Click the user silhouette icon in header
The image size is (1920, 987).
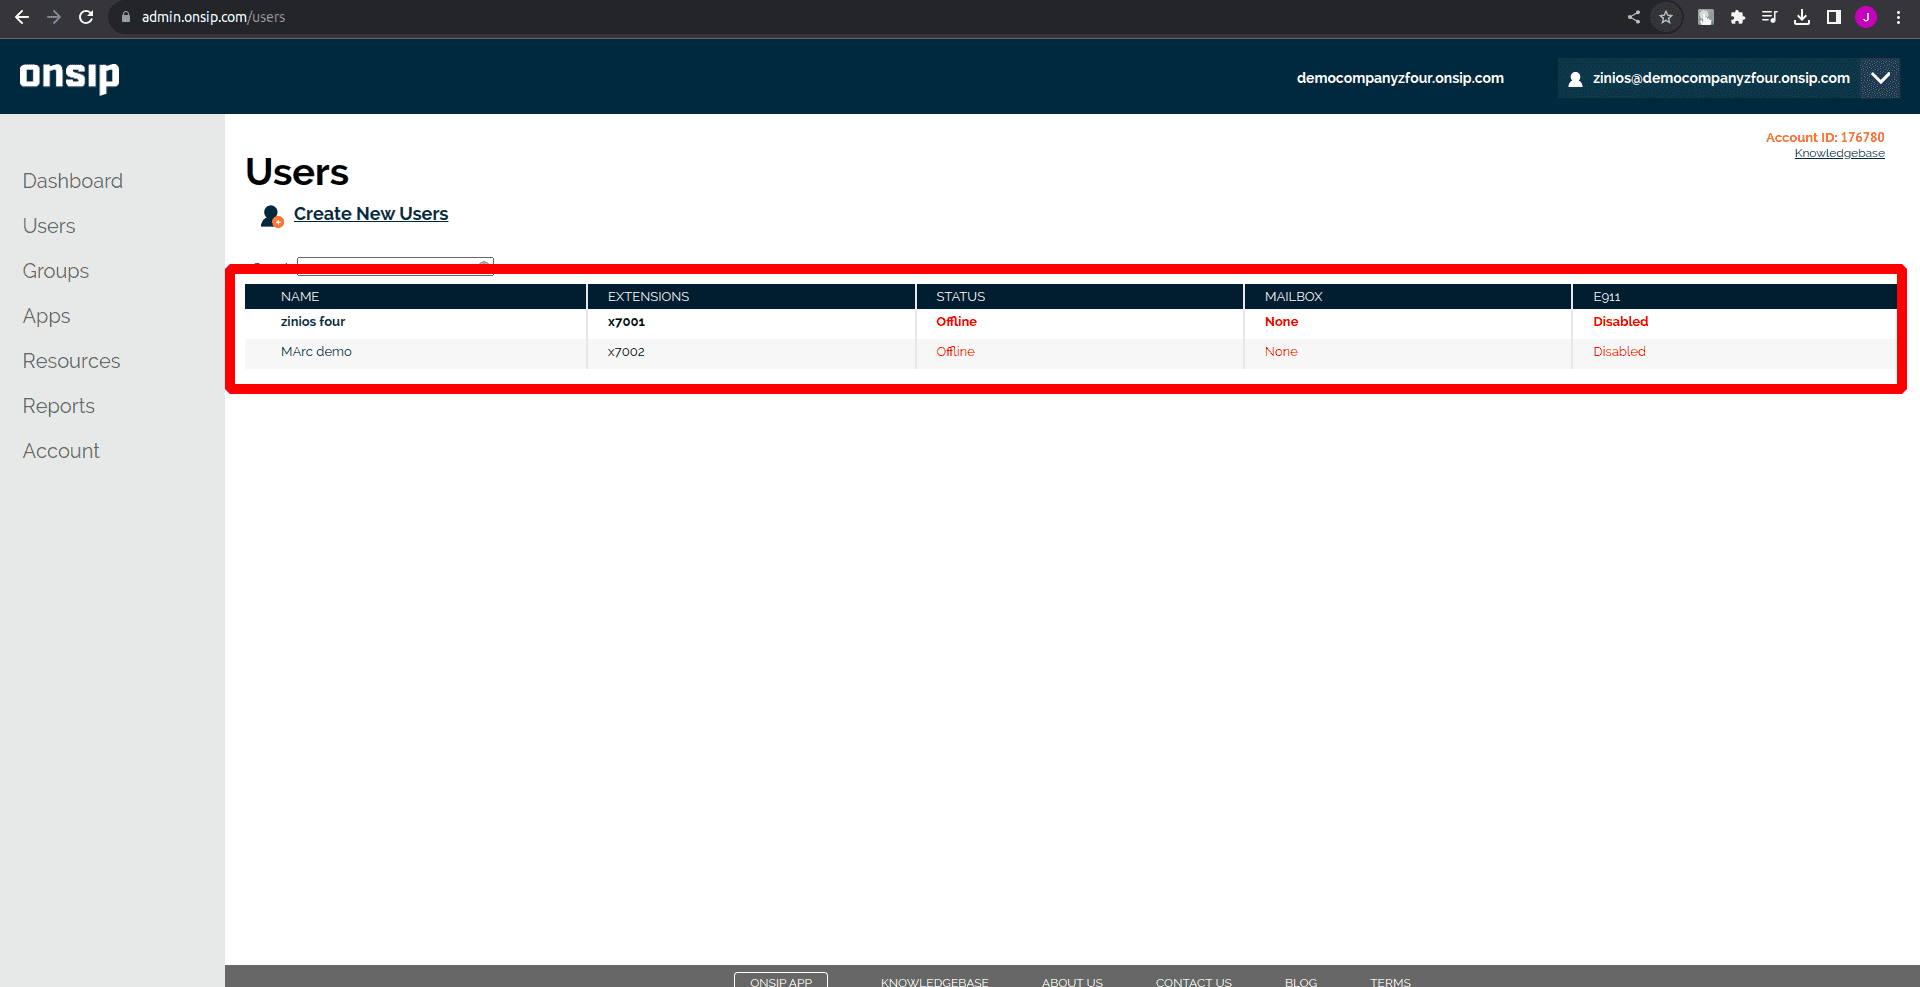(x=1575, y=79)
